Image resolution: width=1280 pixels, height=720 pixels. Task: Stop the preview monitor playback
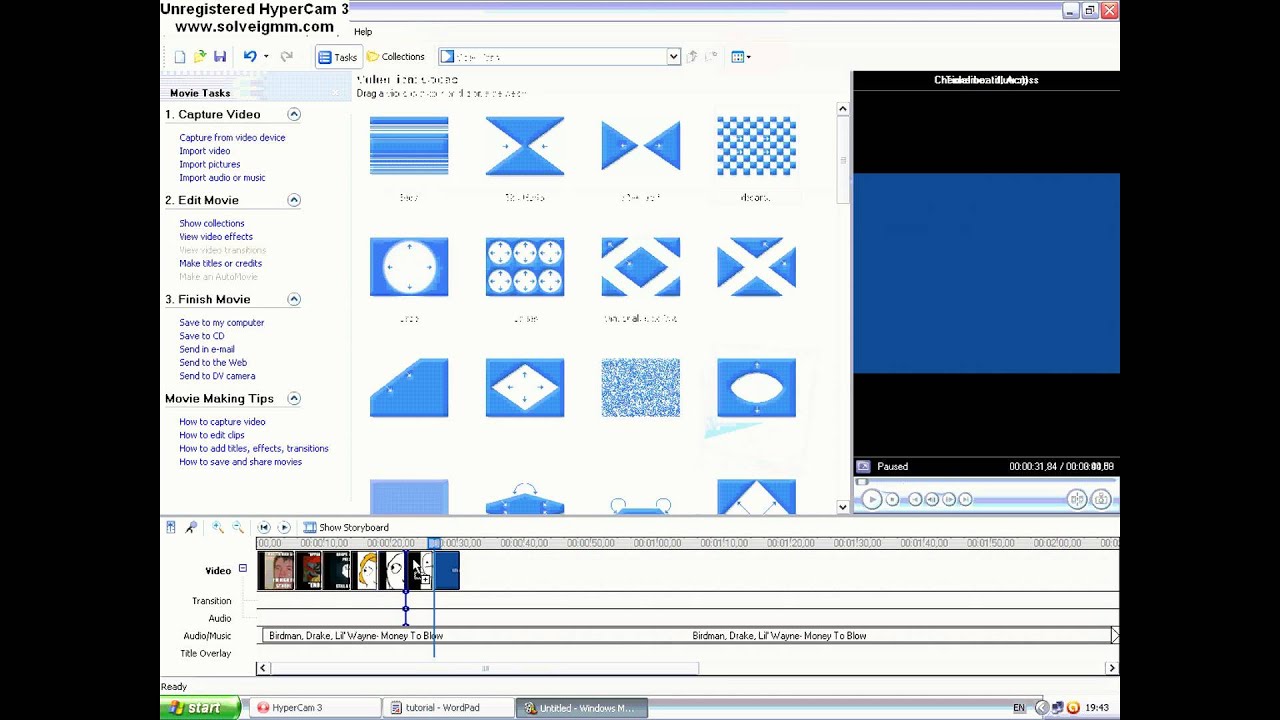pos(892,499)
